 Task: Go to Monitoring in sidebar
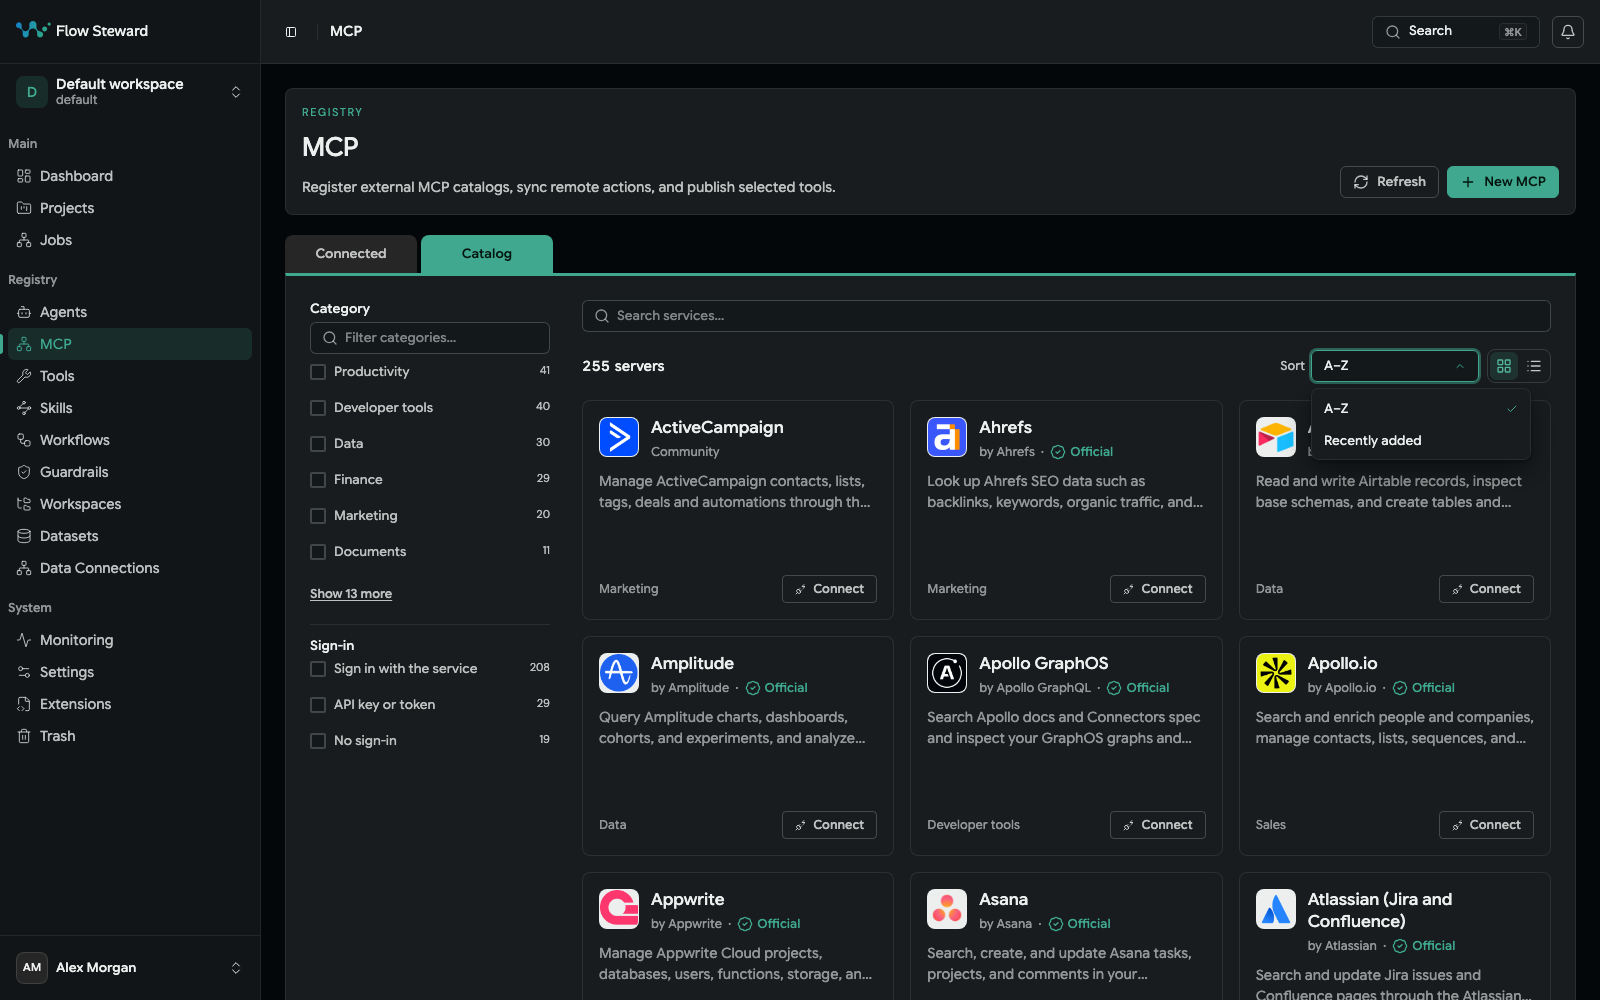click(130, 640)
